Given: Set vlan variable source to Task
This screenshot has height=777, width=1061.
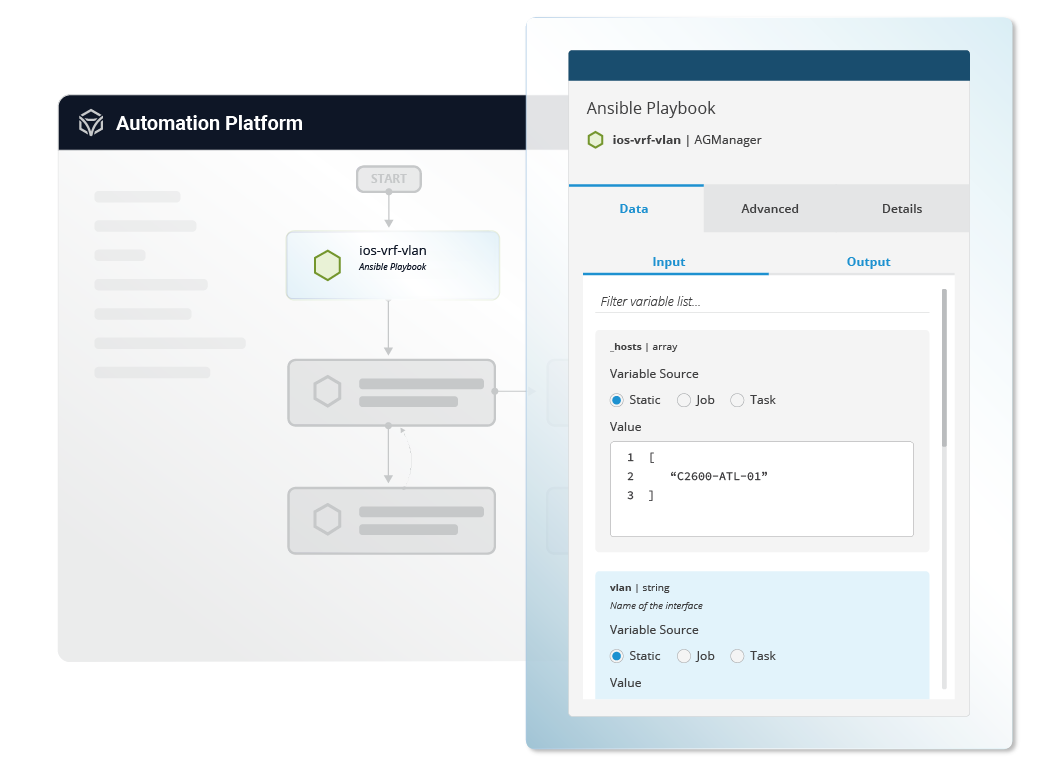Looking at the screenshot, I should pos(737,656).
